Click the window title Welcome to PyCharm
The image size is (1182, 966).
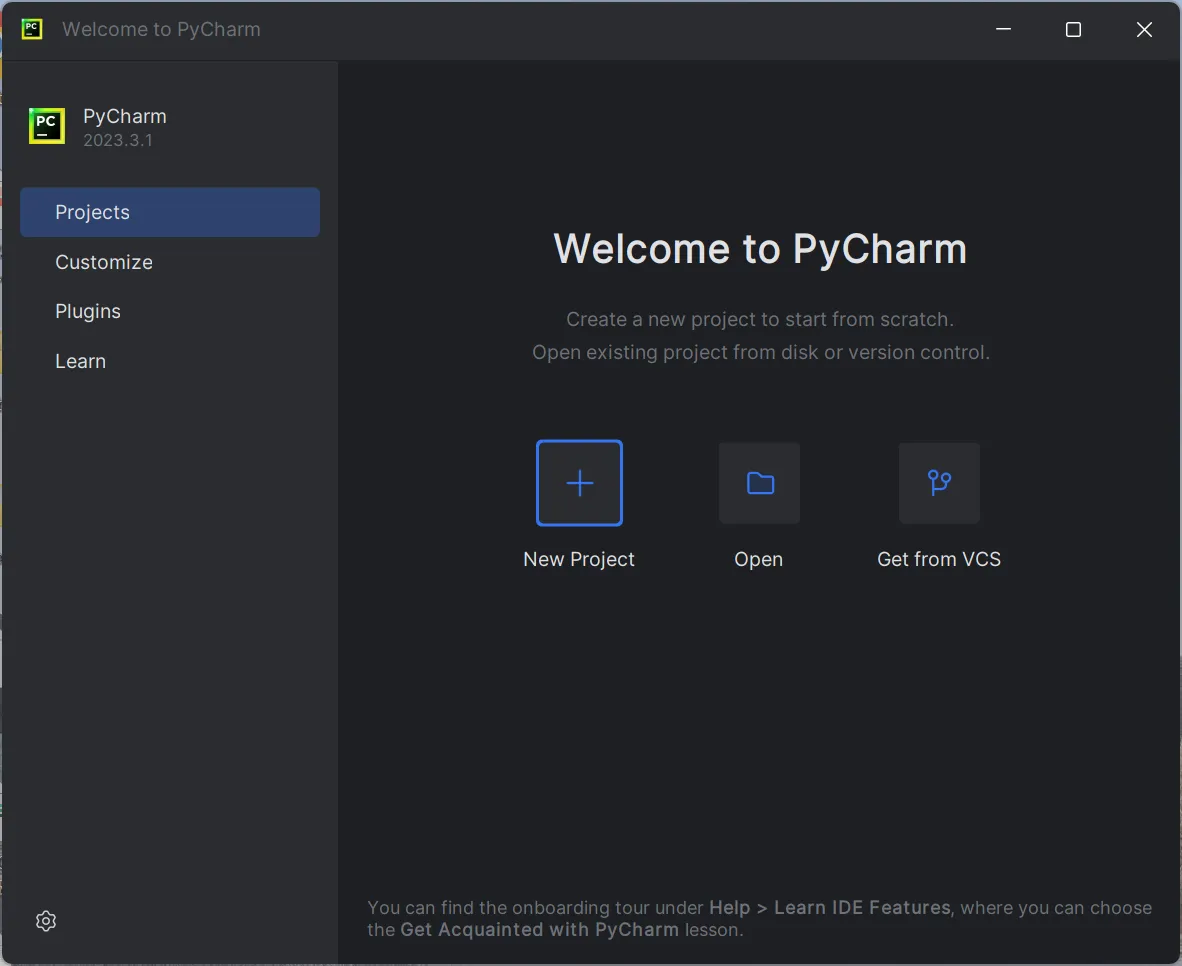point(161,29)
